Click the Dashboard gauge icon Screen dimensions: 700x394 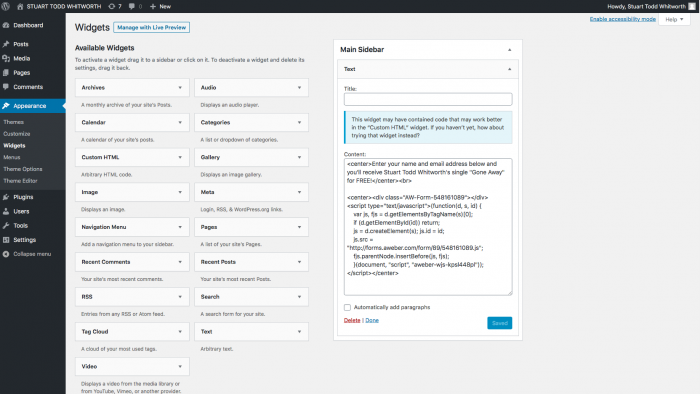point(6,25)
